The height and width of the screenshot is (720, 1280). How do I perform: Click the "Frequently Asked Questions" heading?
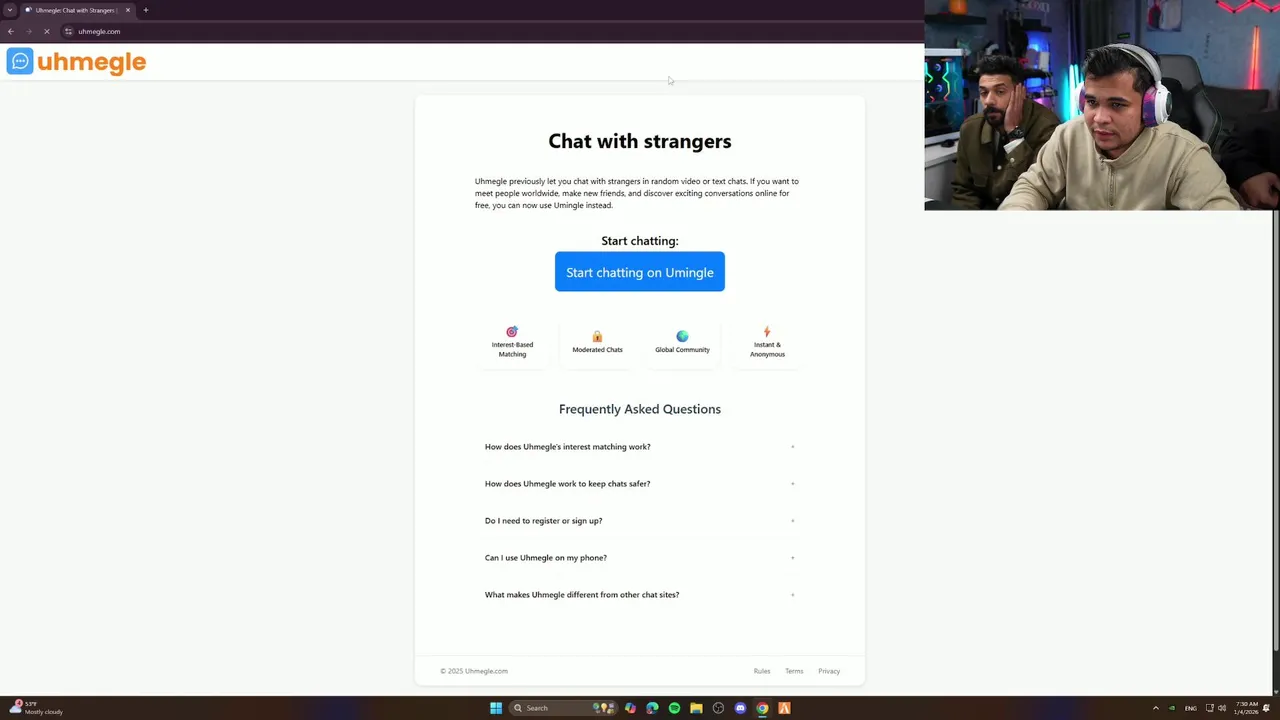[x=640, y=409]
